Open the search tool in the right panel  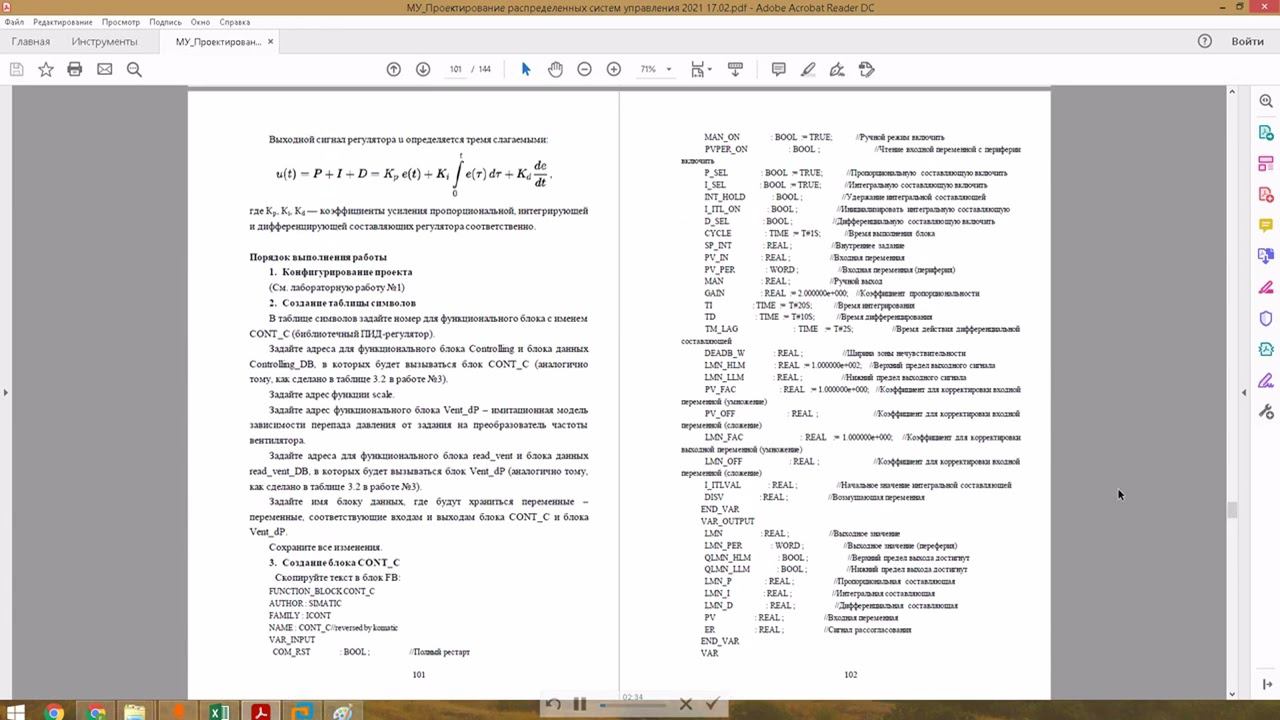point(1266,101)
